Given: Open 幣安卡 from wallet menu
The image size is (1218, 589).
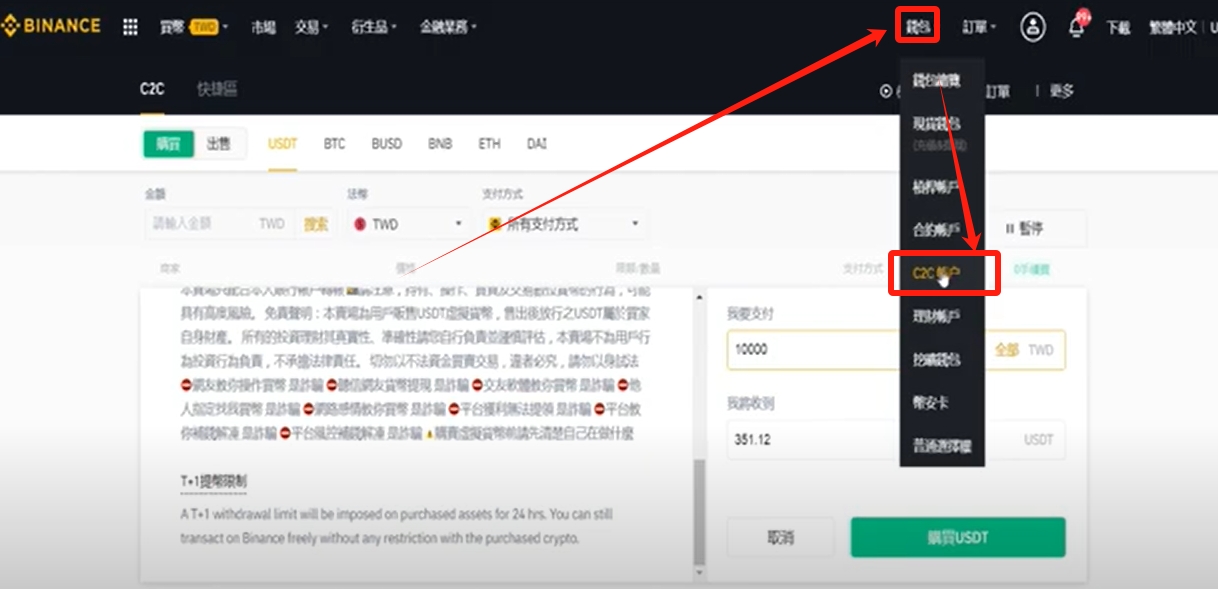Looking at the screenshot, I should (x=929, y=403).
